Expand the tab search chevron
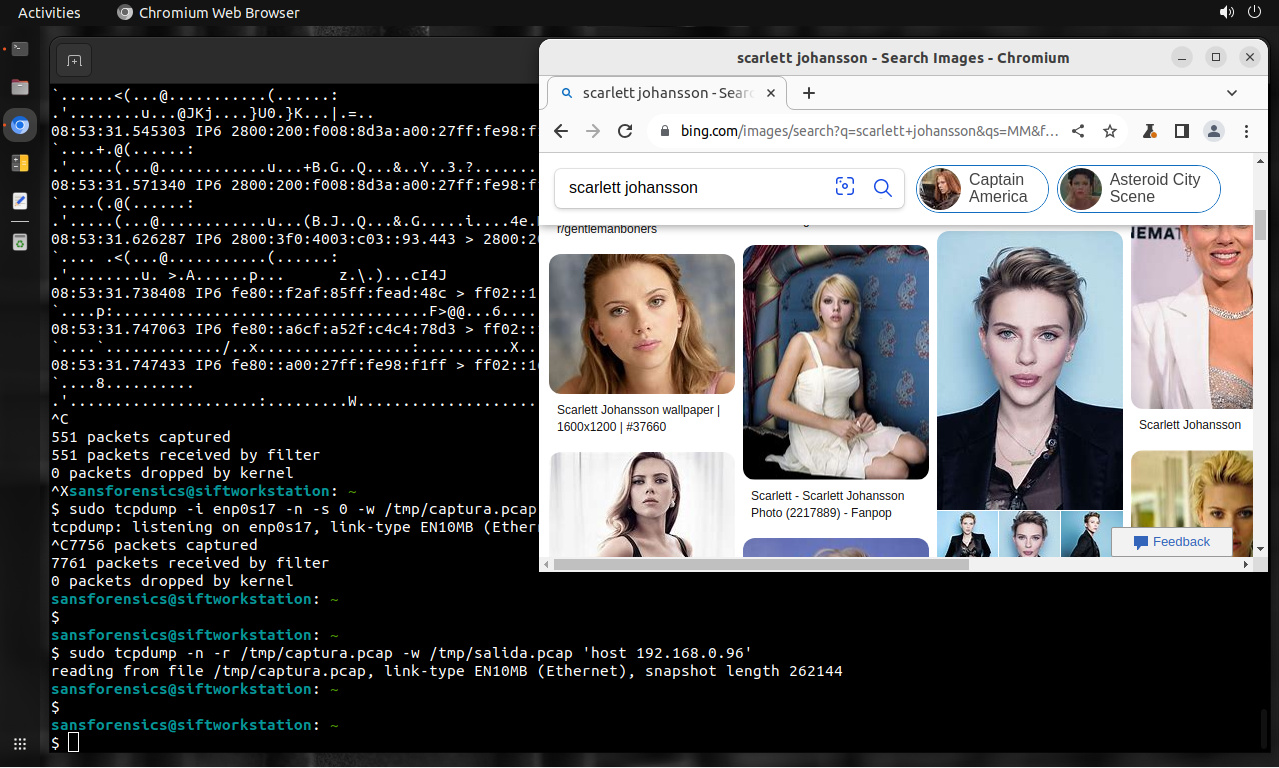This screenshot has width=1279, height=768. point(1232,93)
